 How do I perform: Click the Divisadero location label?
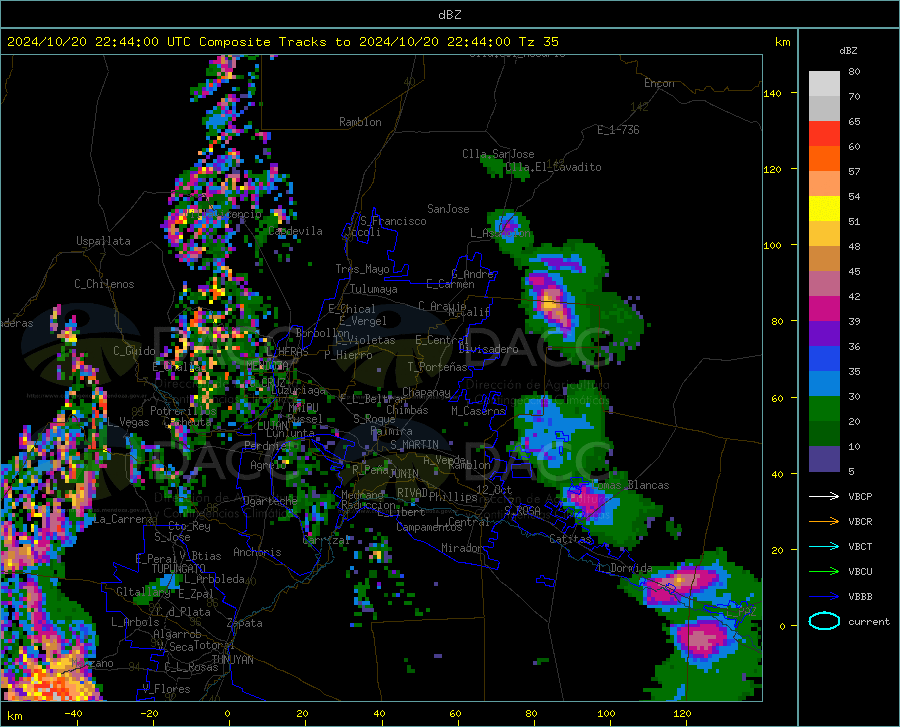(488, 349)
